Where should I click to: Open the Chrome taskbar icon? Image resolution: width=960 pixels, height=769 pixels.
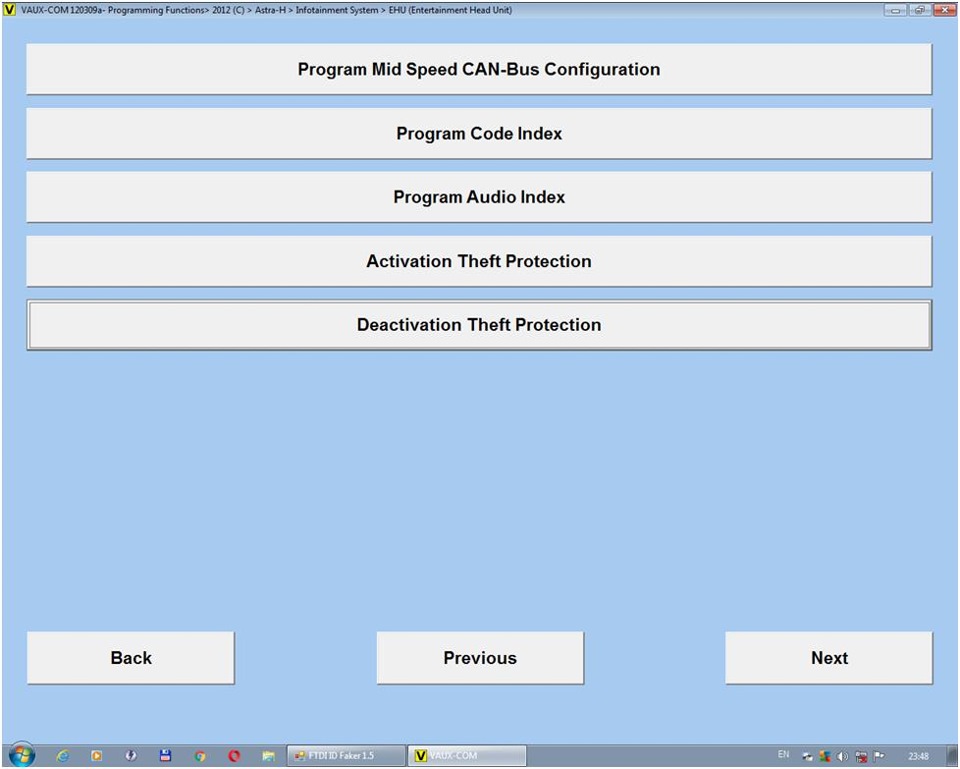click(x=200, y=756)
